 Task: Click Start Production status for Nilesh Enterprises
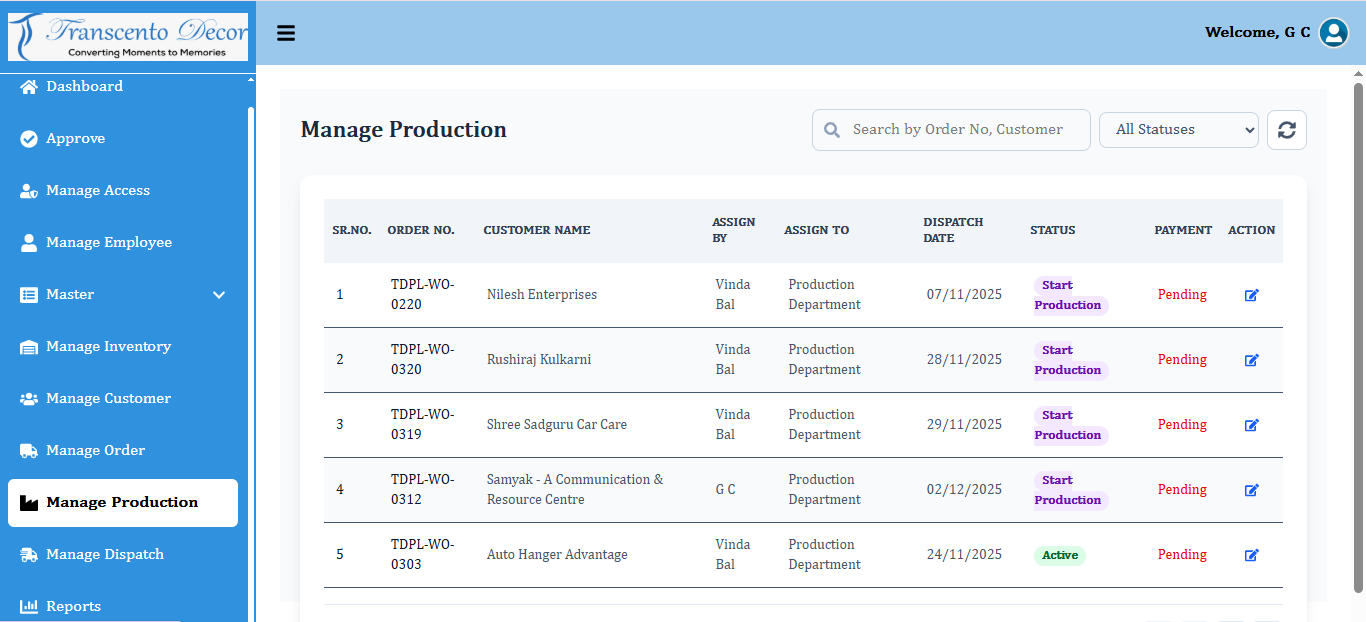[1069, 295]
